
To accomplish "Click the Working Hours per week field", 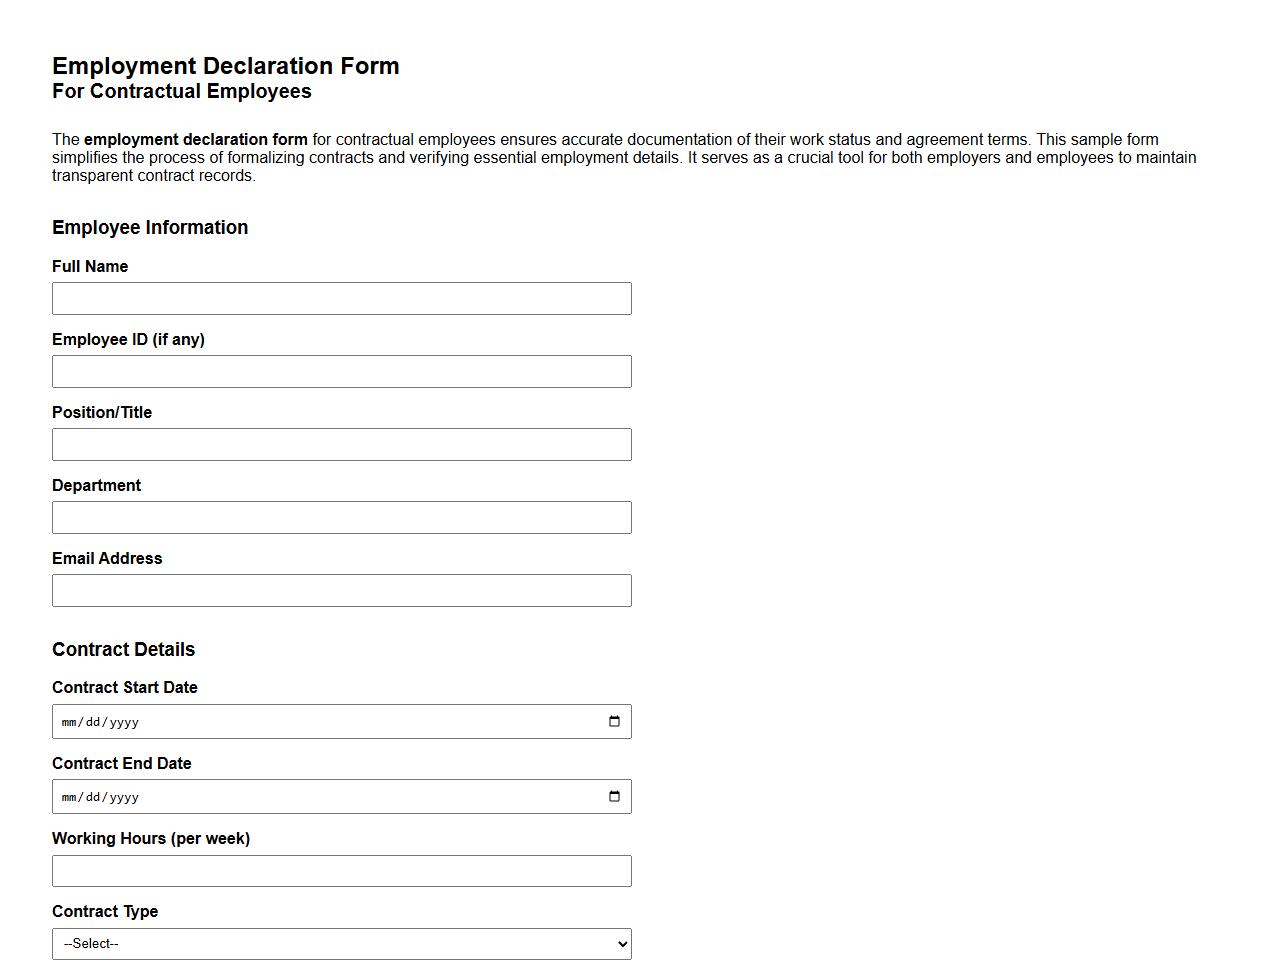I will tap(342, 870).
